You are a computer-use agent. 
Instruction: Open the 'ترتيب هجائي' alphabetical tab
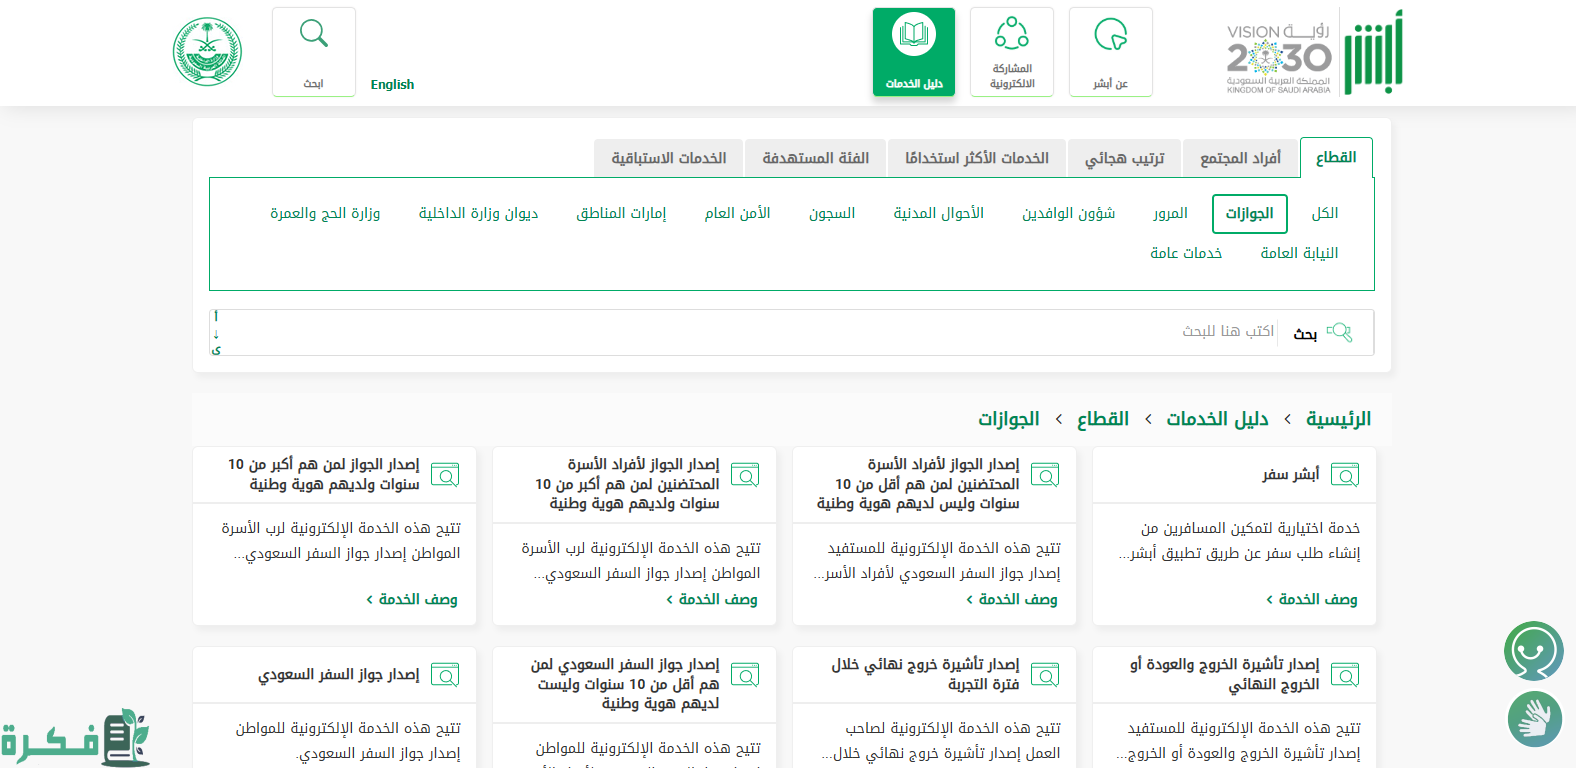1124,158
